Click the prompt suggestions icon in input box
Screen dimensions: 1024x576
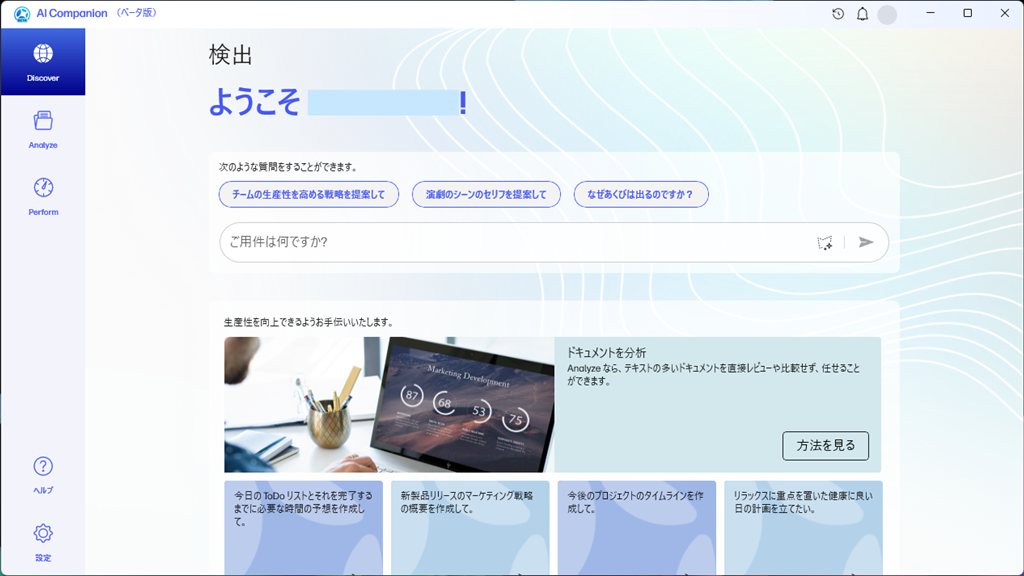(x=825, y=242)
